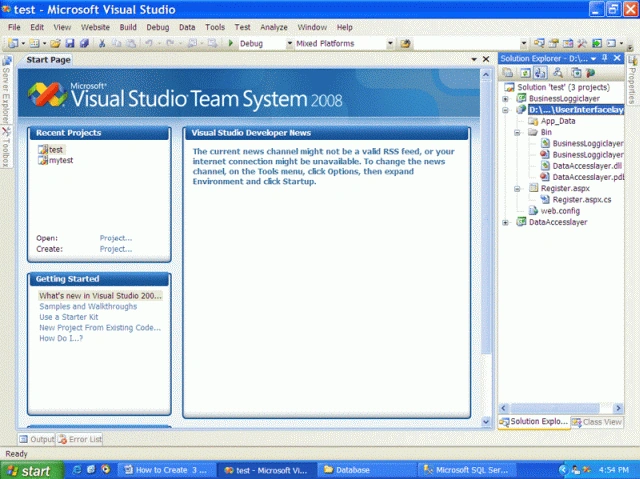
Task: Switch to the Class View tab
Action: (597, 422)
